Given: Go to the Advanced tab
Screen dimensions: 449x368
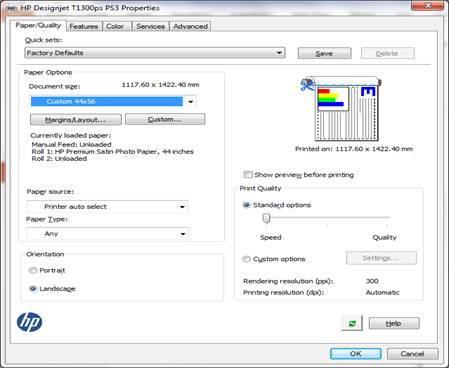Looking at the screenshot, I should [190, 26].
